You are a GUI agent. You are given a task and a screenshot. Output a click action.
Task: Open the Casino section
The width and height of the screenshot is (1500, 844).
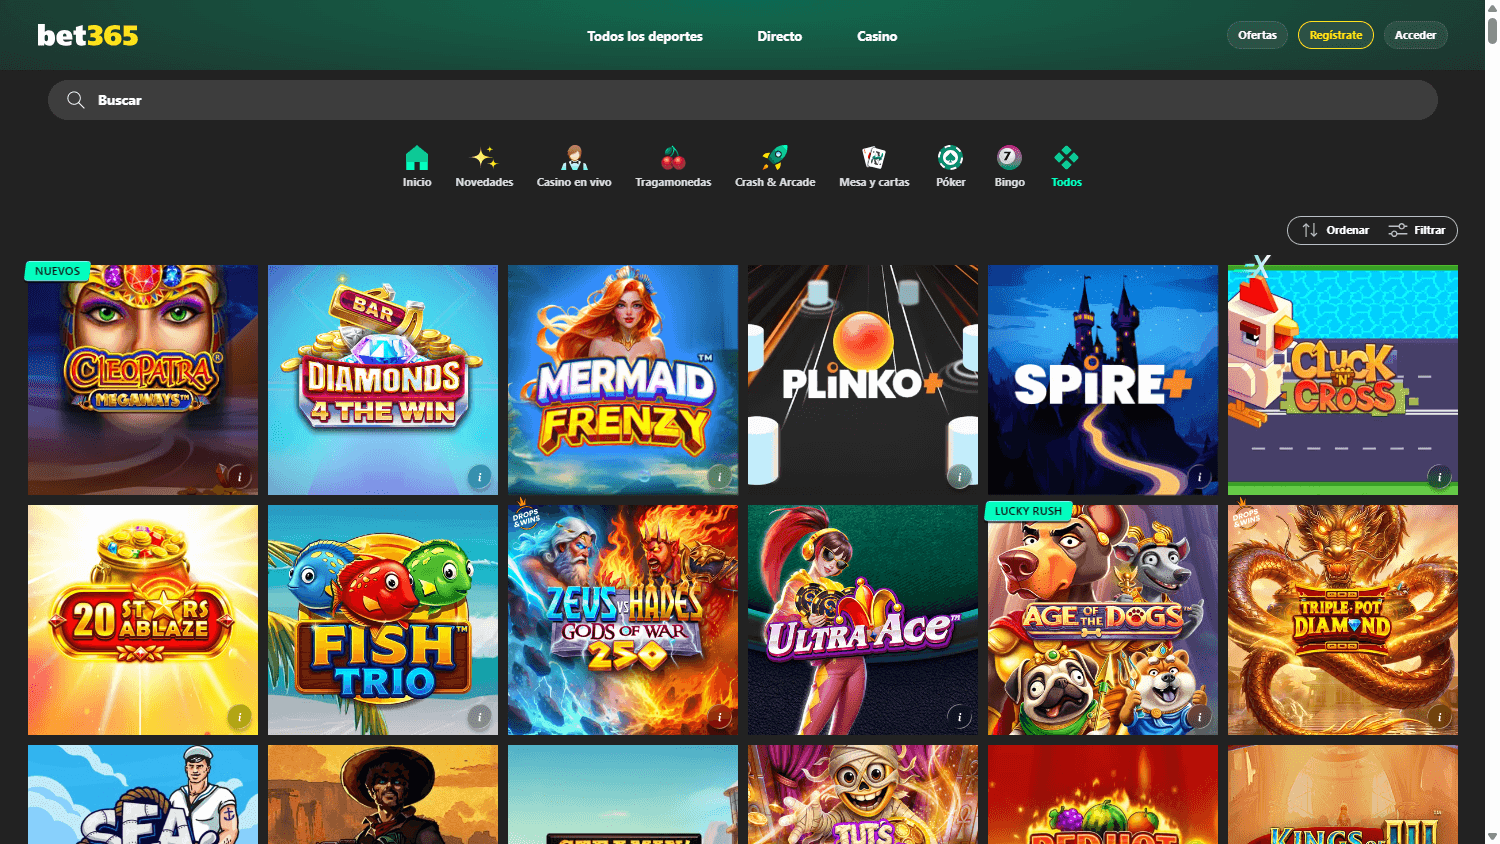pyautogui.click(x=877, y=36)
